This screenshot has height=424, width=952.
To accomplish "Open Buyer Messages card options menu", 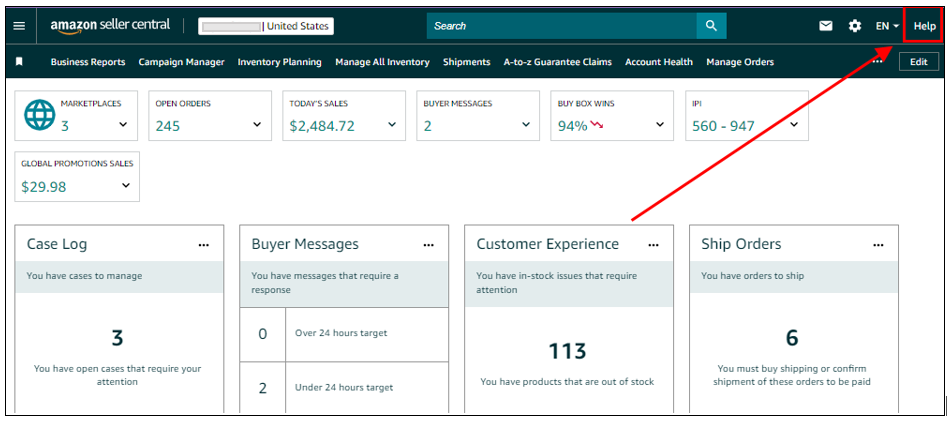I will click(429, 245).
